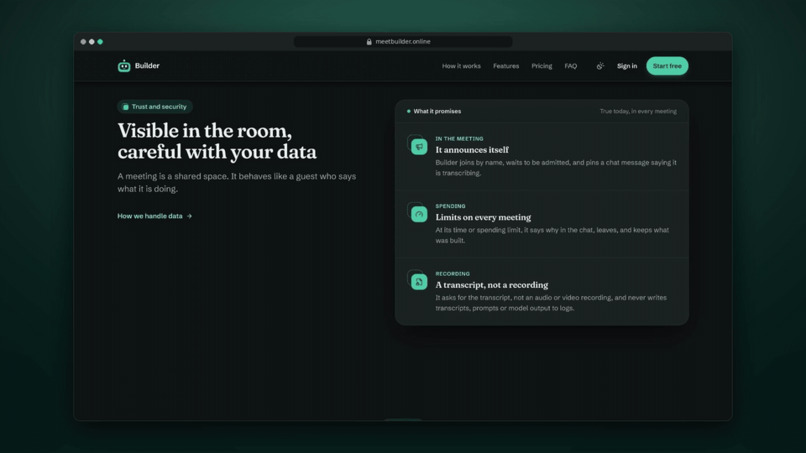Click the A transcript, not a recording heading
The height and width of the screenshot is (453, 806).
(491, 285)
